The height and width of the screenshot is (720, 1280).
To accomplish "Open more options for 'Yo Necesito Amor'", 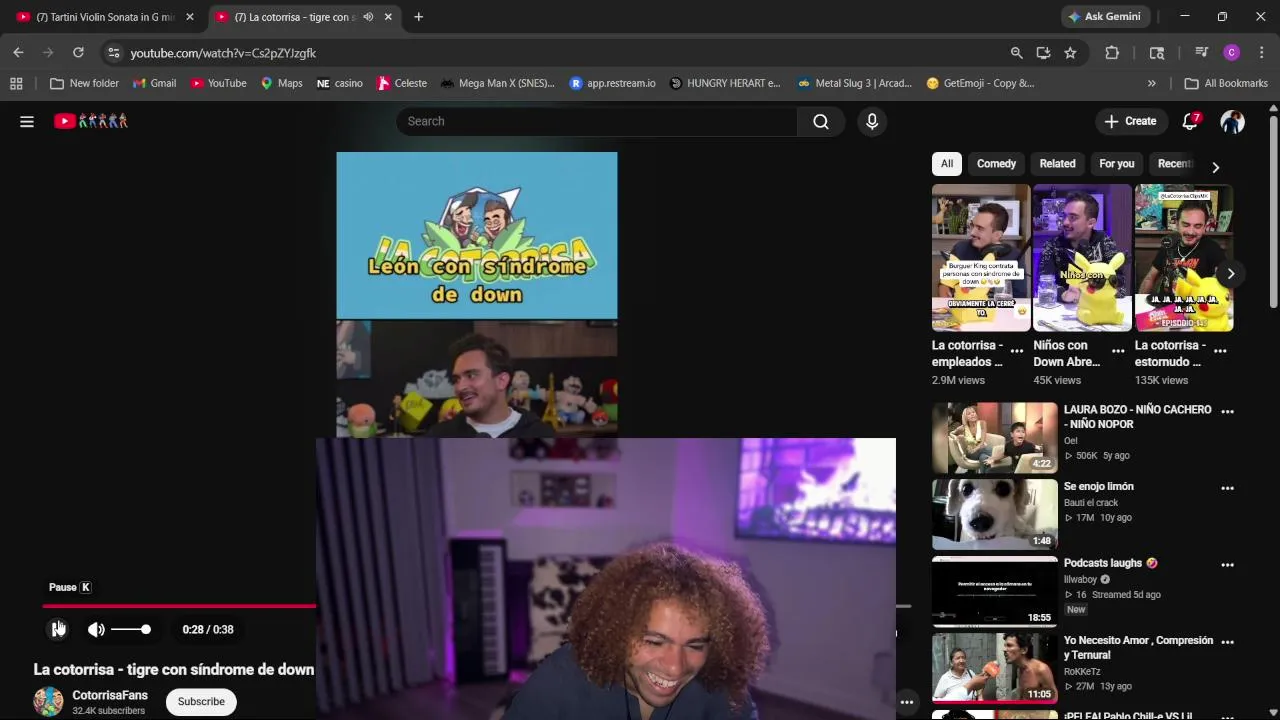I will click(1227, 642).
